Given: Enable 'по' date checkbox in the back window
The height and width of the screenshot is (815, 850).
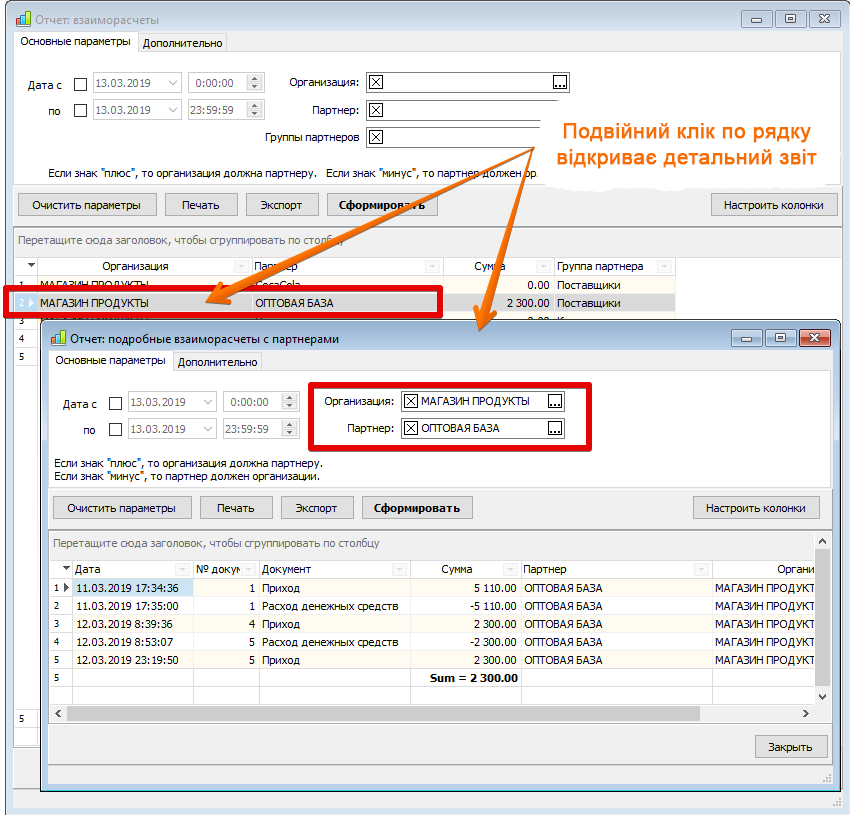Looking at the screenshot, I should (x=80, y=111).
